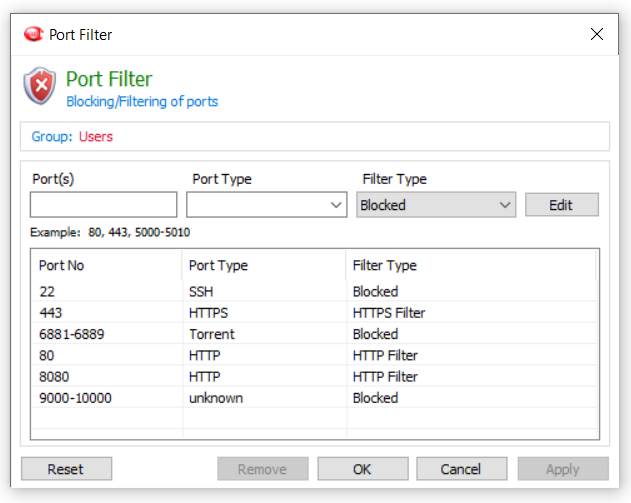The image size is (631, 503).
Task: Select the port 80 HTTP row
Action: [315, 355]
